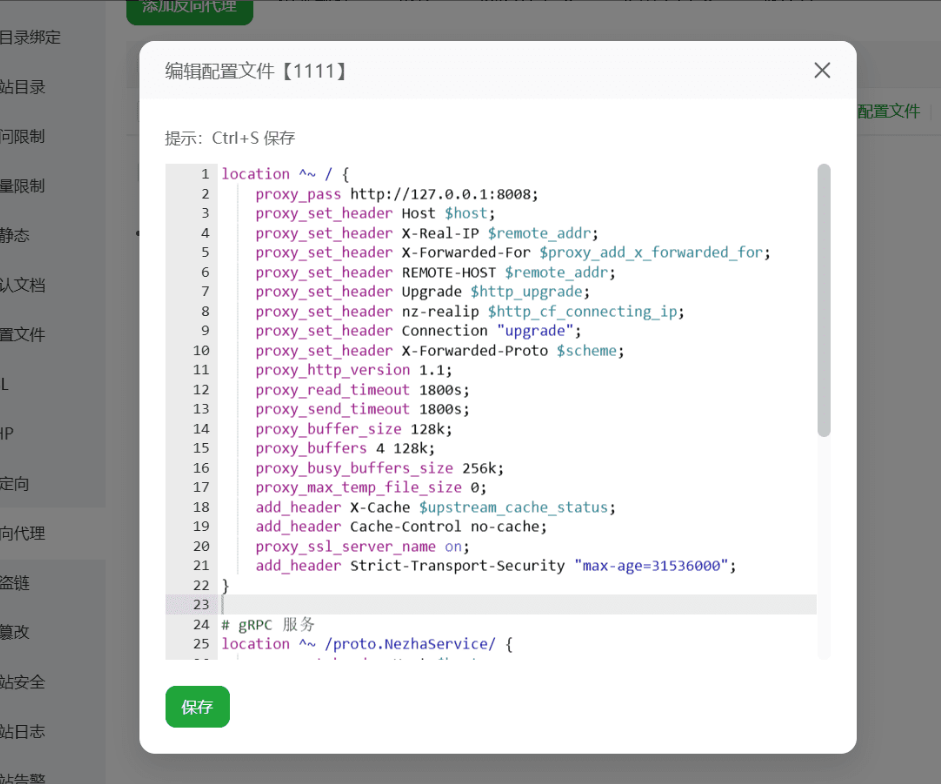Click the "upgrade" string on line 9
This screenshot has height=784, width=941.
click(538, 331)
